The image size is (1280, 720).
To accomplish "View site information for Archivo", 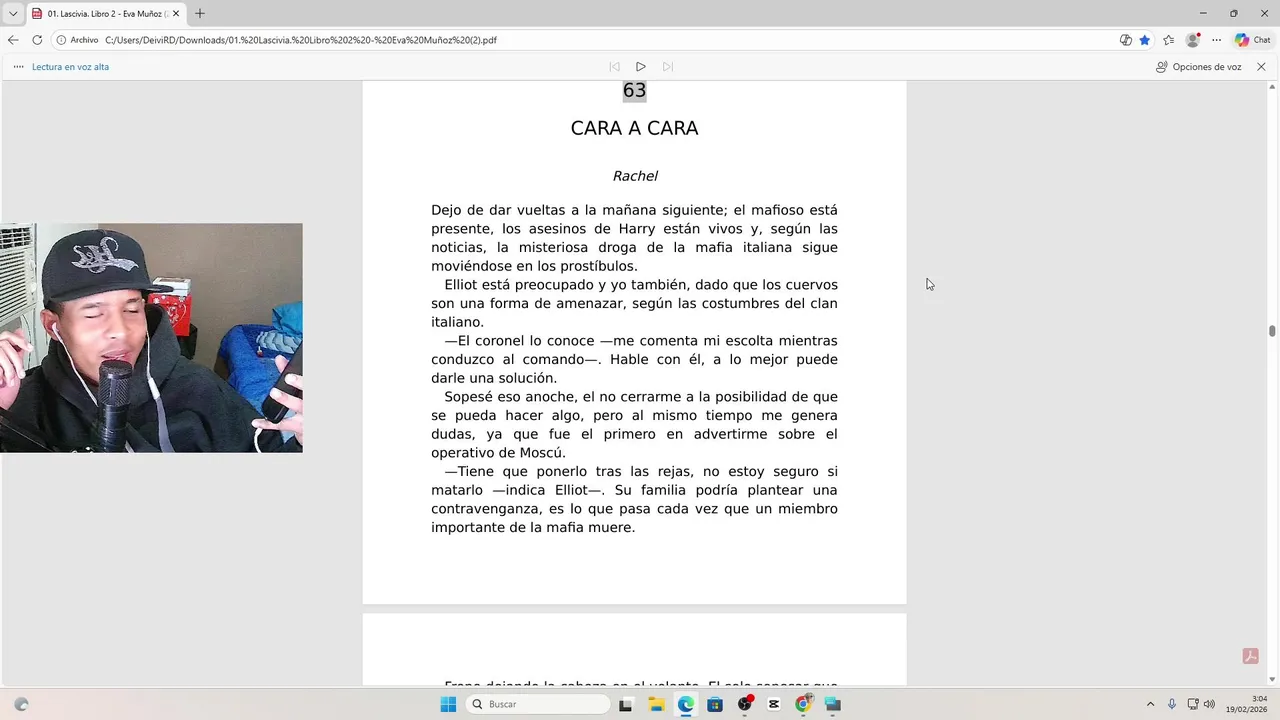I will coord(77,40).
